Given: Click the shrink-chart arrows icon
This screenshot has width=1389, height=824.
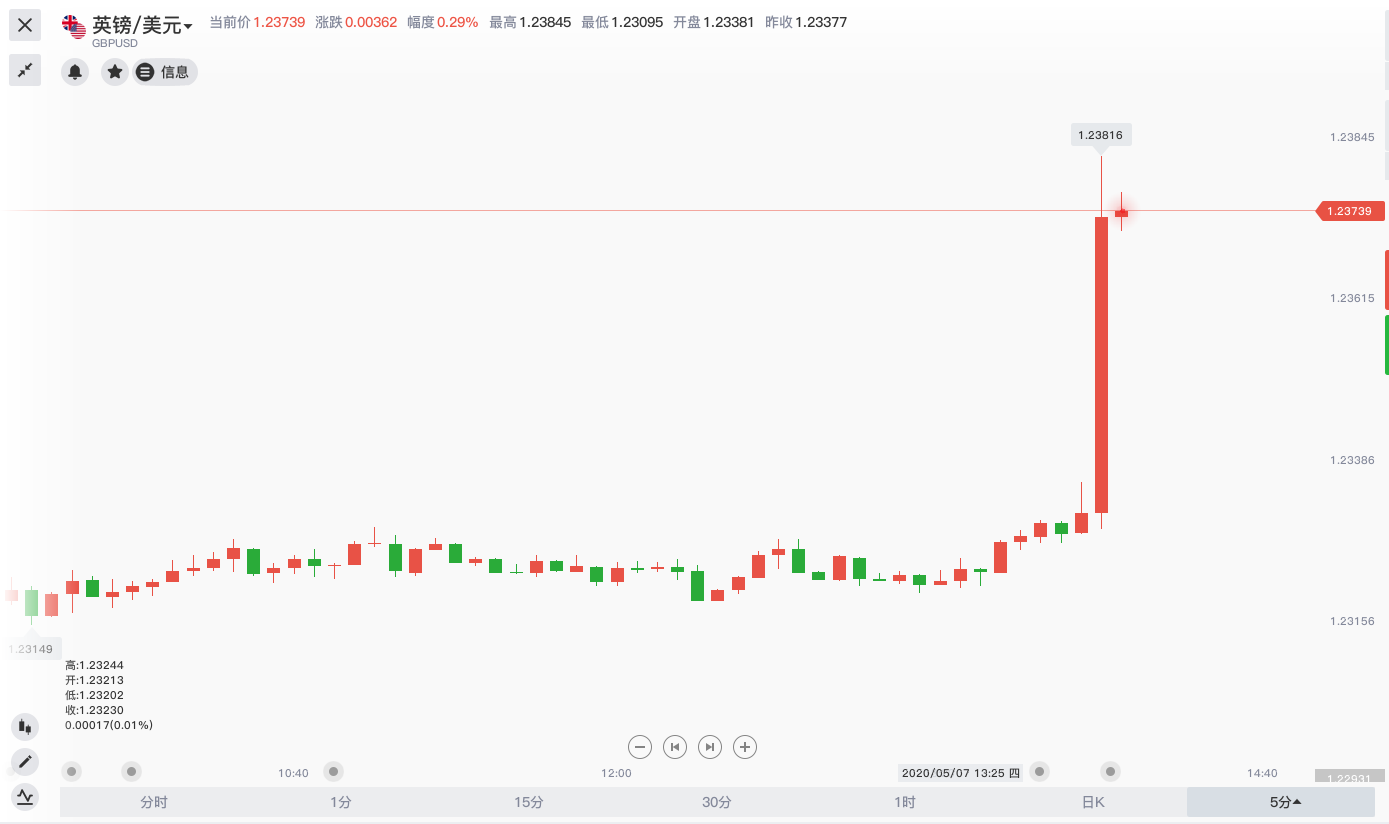Looking at the screenshot, I should tap(25, 70).
